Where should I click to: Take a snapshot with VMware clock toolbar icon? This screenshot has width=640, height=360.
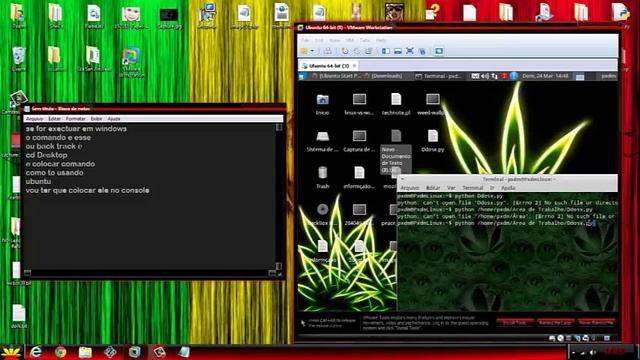pyautogui.click(x=345, y=51)
